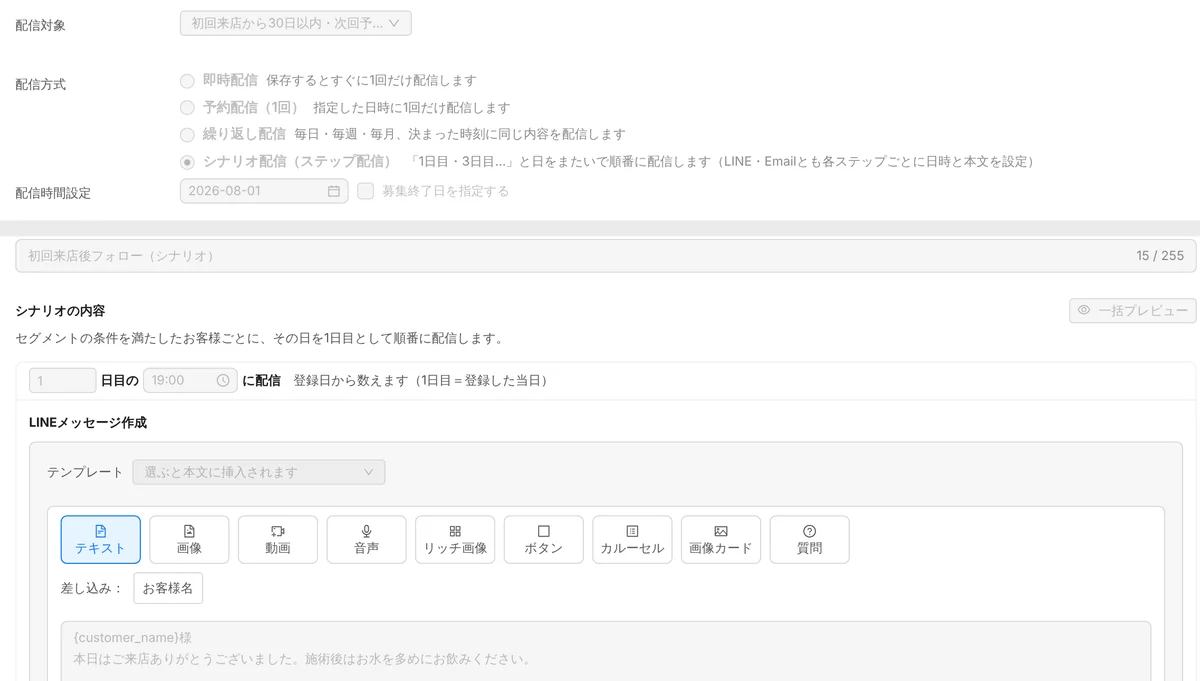Viewport: 1200px width, 681px height.
Task: Insert お客様名 merge tag
Action: 168,588
